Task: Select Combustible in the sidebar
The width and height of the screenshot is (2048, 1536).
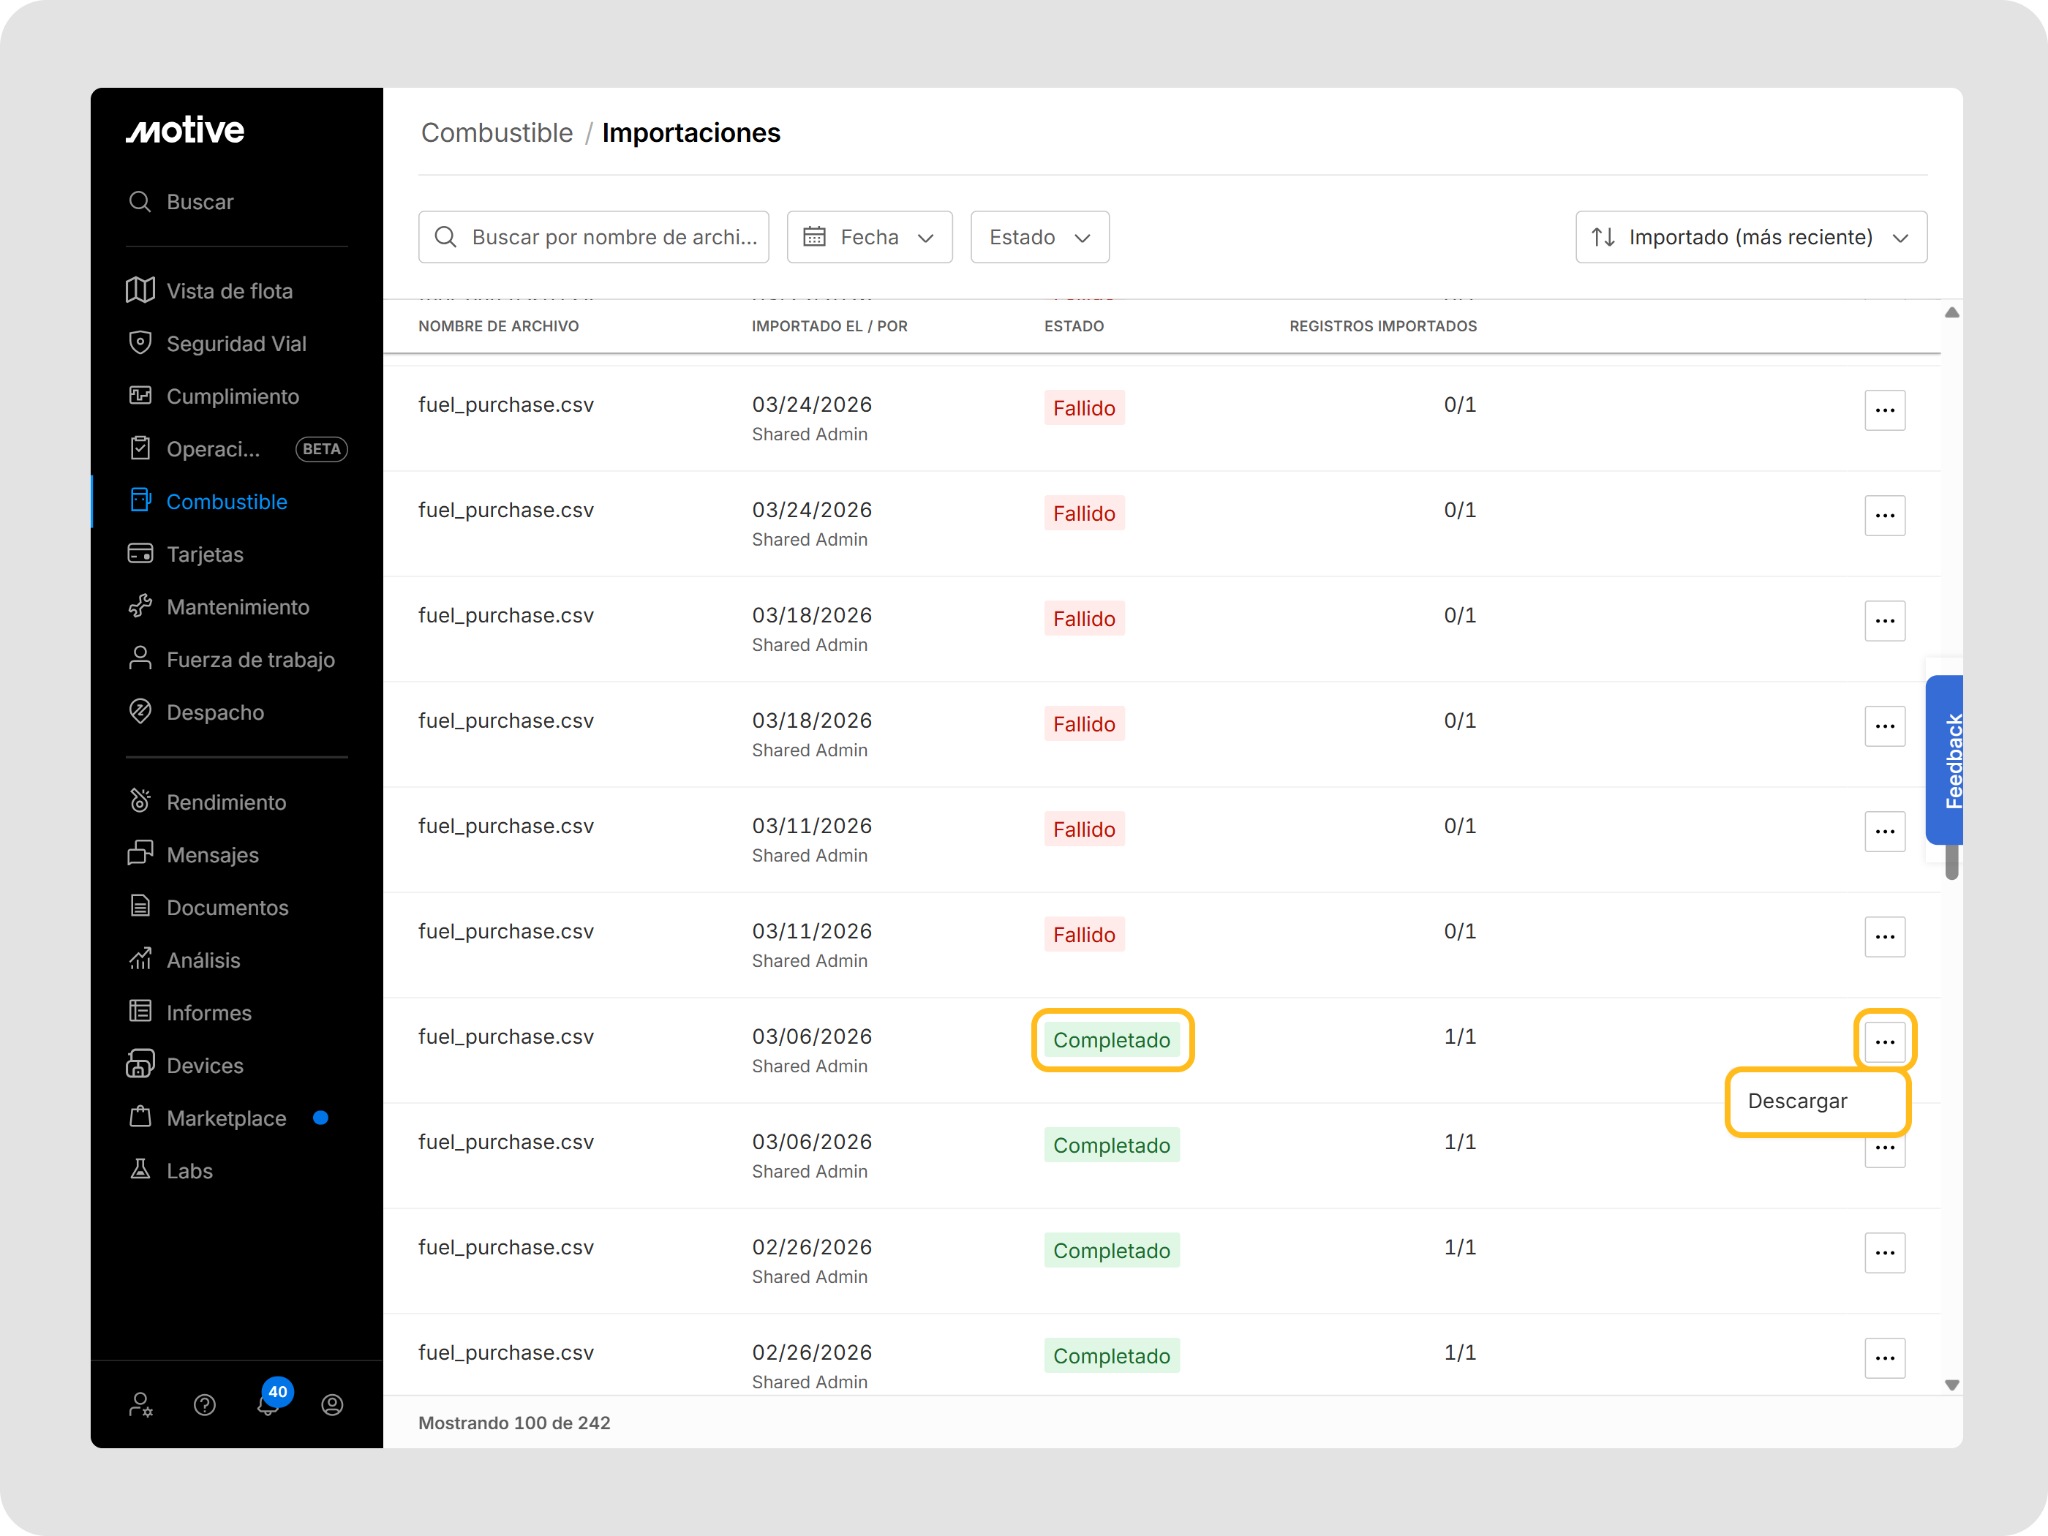Action: (208, 502)
